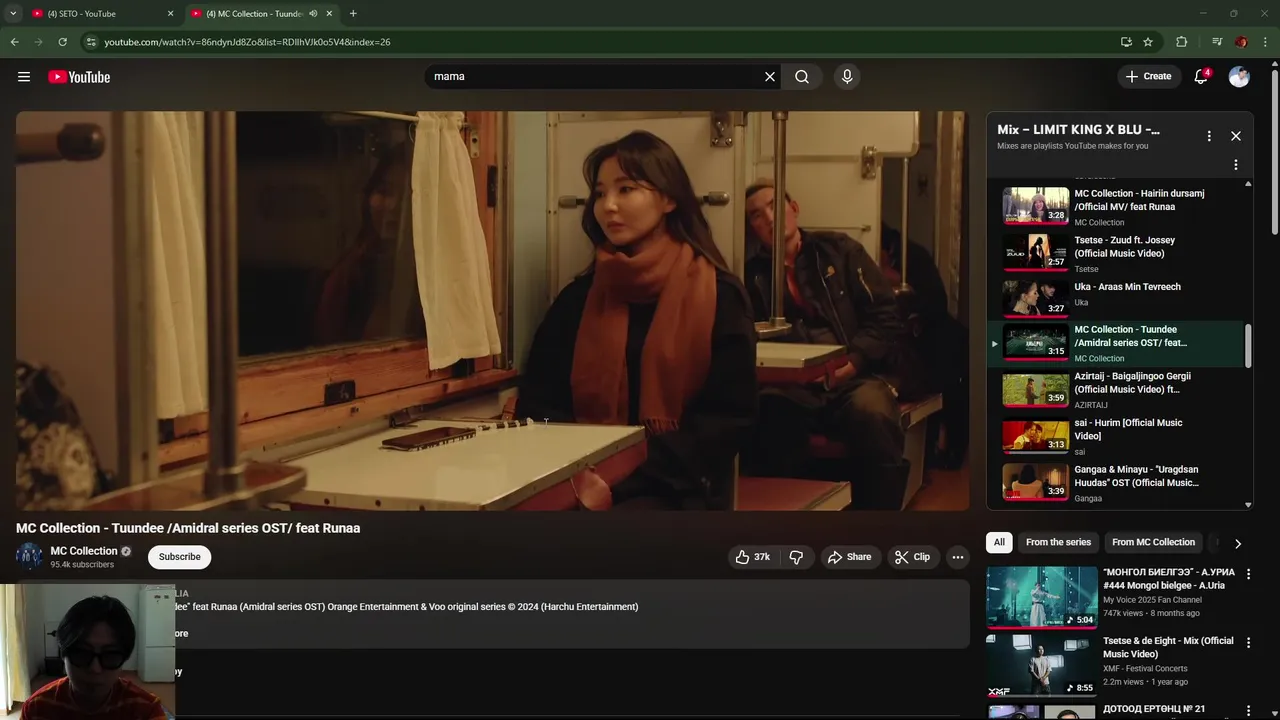1280x720 pixels.
Task: Open YouTube notifications bell
Action: point(1201,77)
